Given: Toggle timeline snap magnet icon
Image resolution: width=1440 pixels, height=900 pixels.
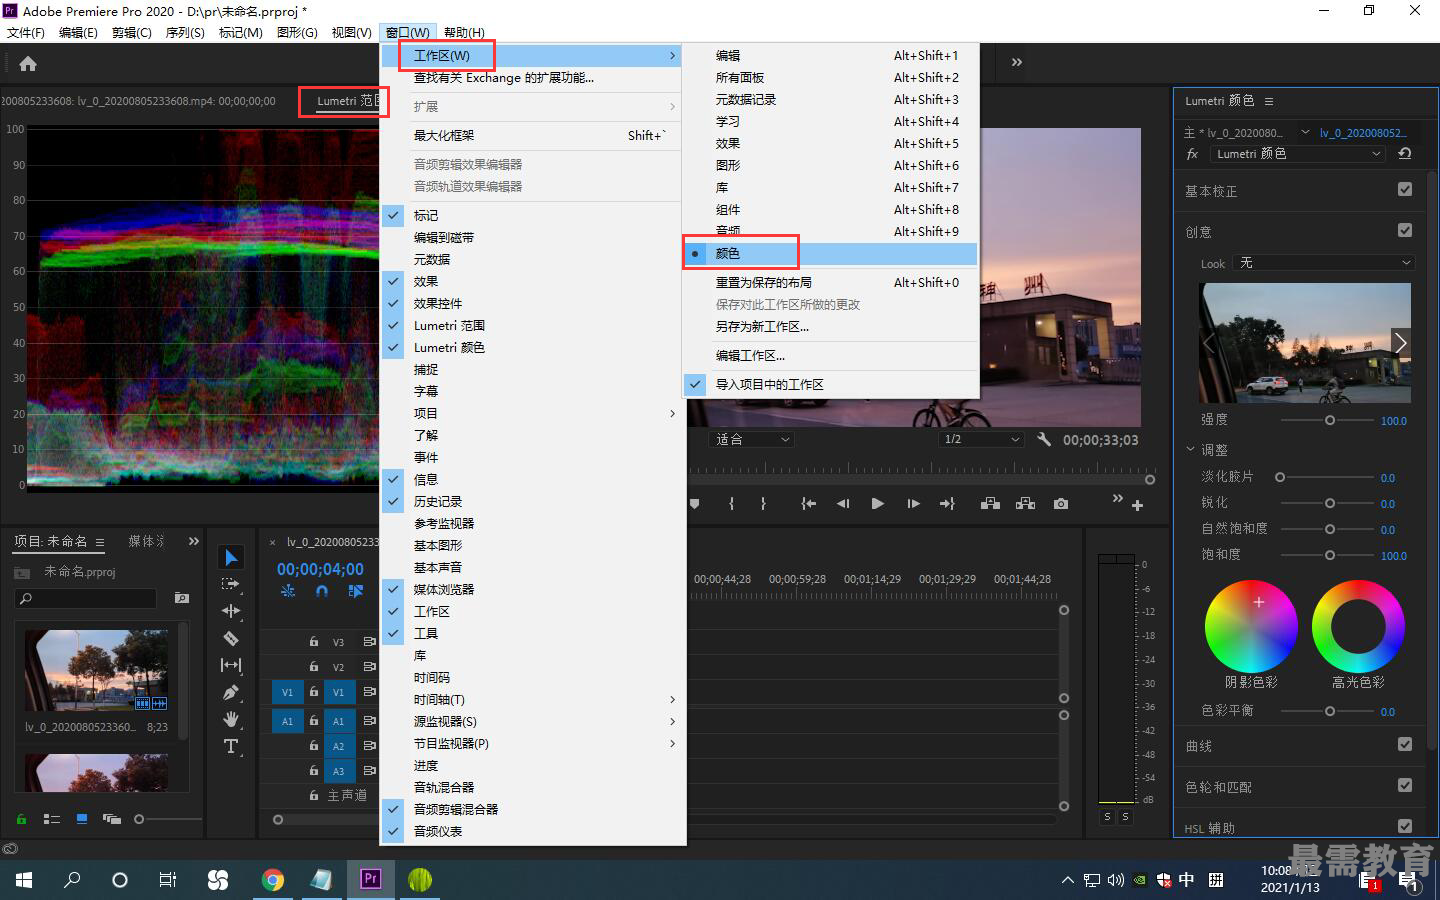Looking at the screenshot, I should click(x=322, y=591).
